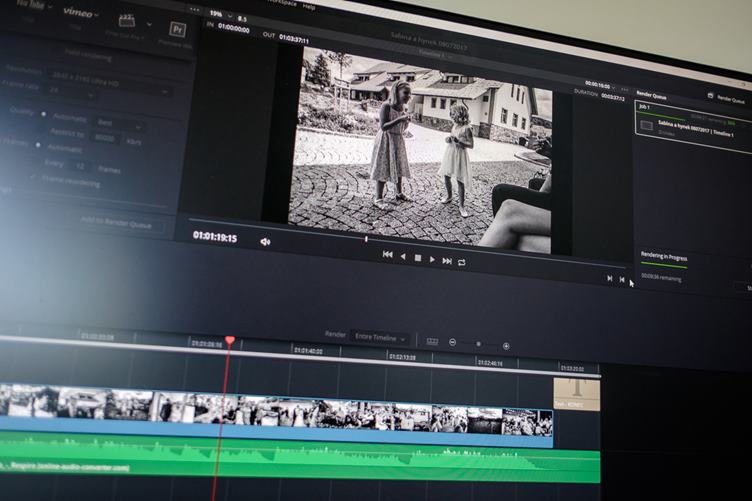Open the viewer zoom percentage dropdown
The width and height of the screenshot is (752, 501).
point(221,14)
